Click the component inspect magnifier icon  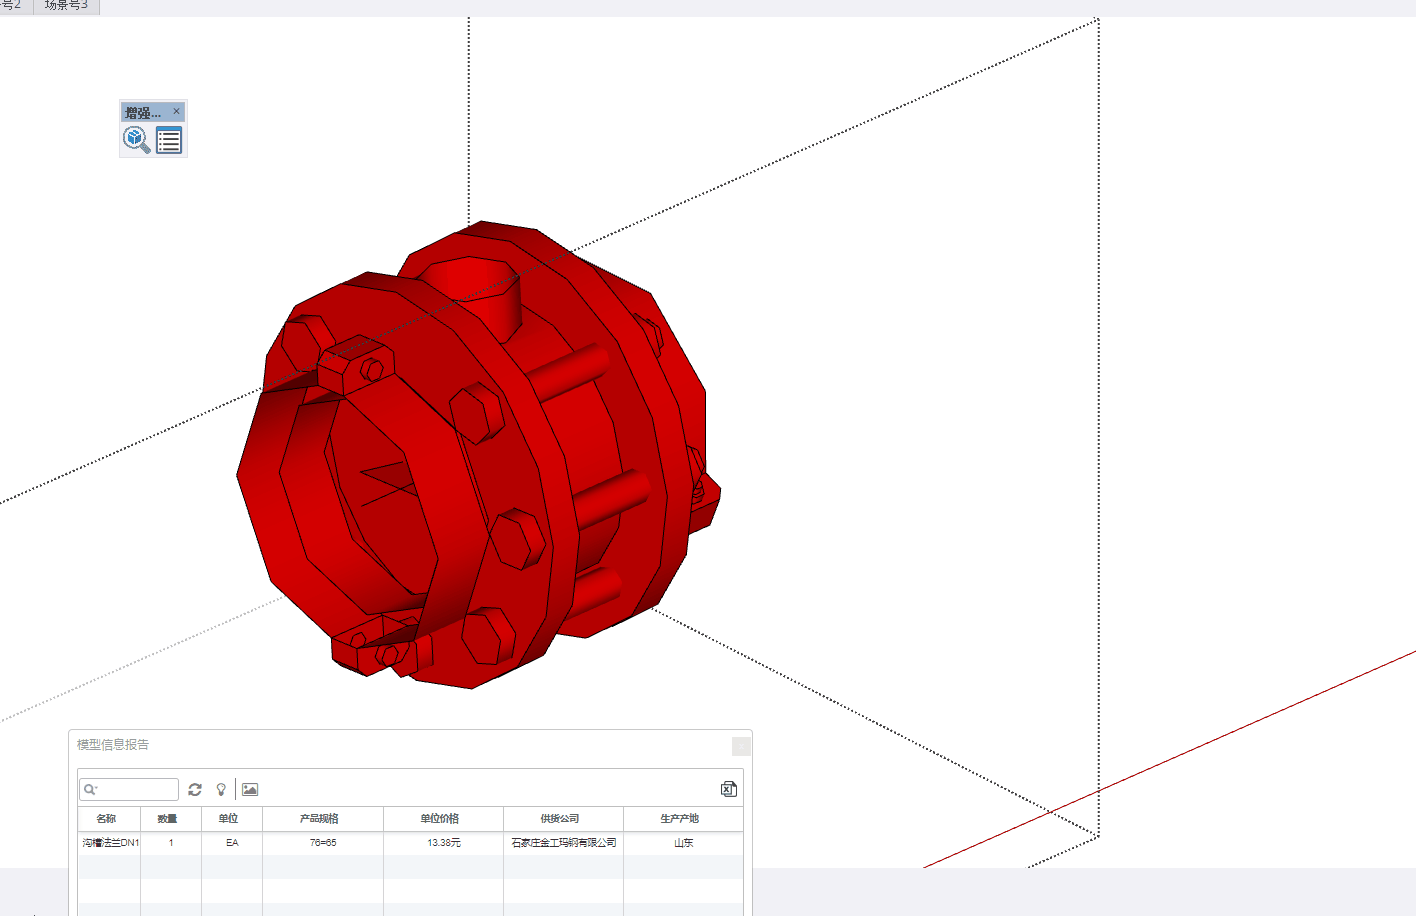pos(136,140)
